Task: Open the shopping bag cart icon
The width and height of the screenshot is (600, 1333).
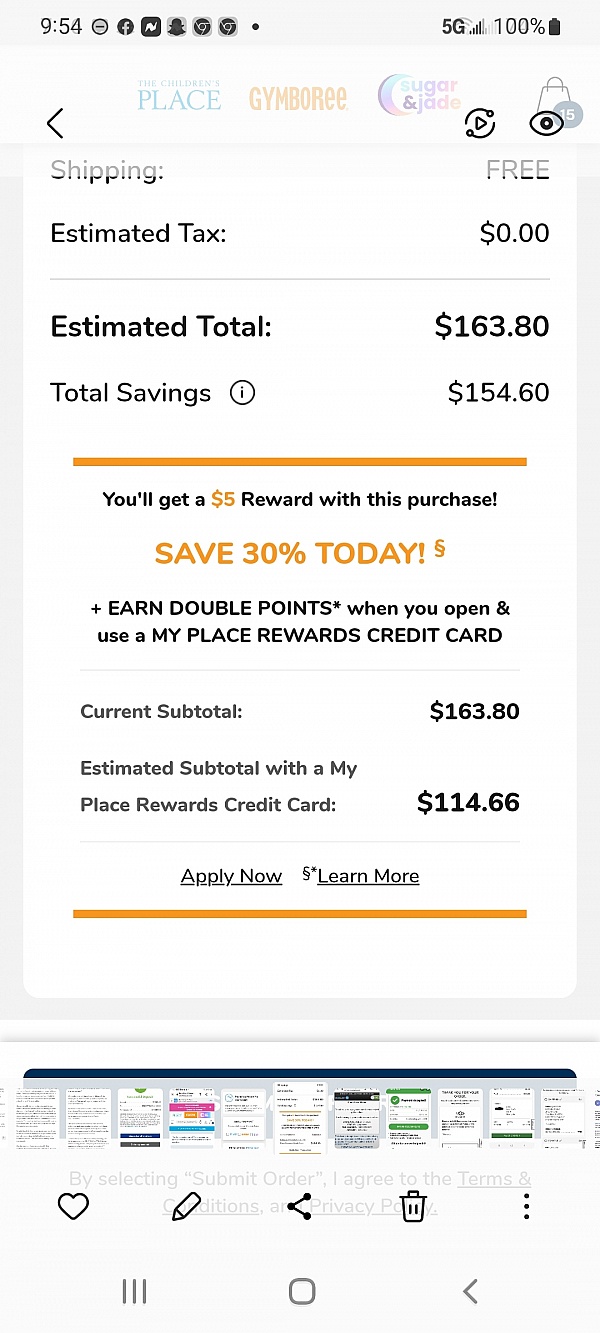Action: pyautogui.click(x=556, y=100)
